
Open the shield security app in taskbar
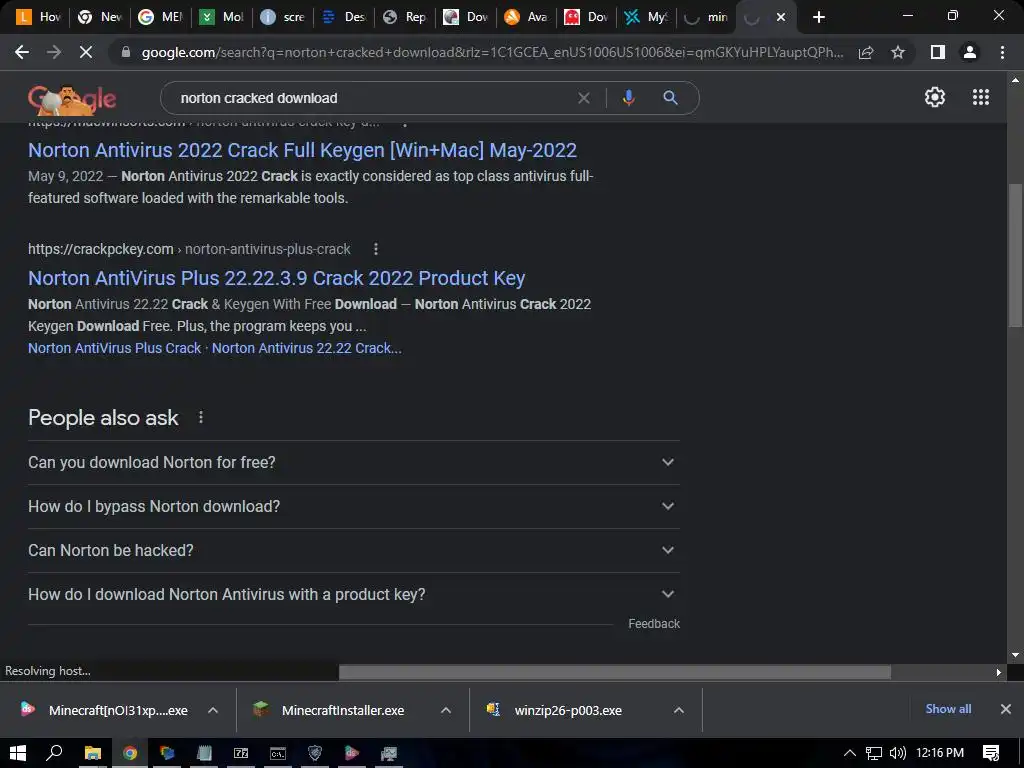point(315,753)
